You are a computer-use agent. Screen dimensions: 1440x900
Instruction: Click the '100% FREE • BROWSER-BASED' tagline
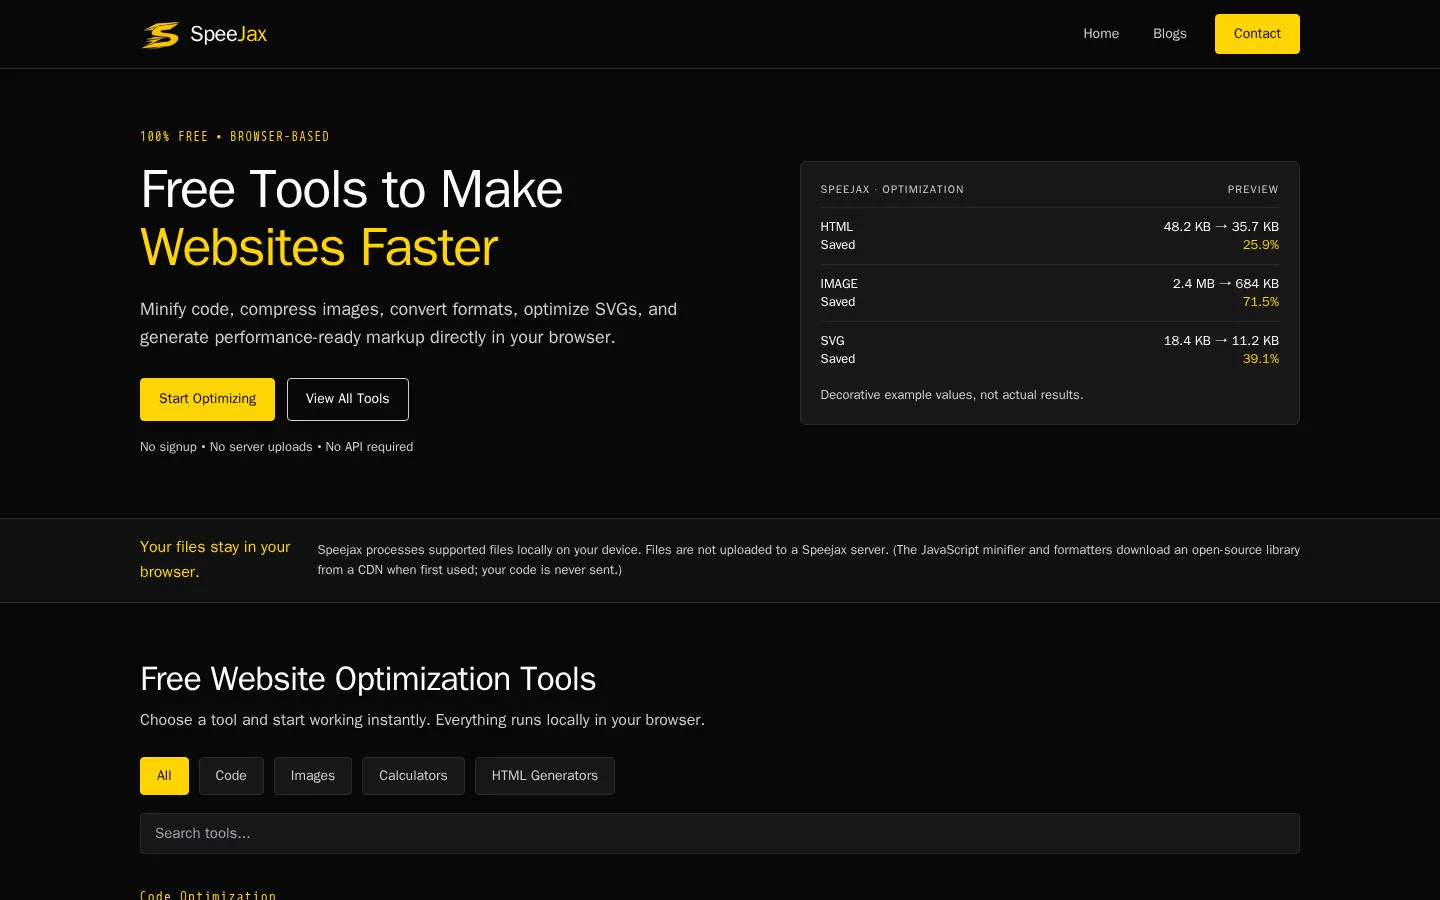(235, 137)
